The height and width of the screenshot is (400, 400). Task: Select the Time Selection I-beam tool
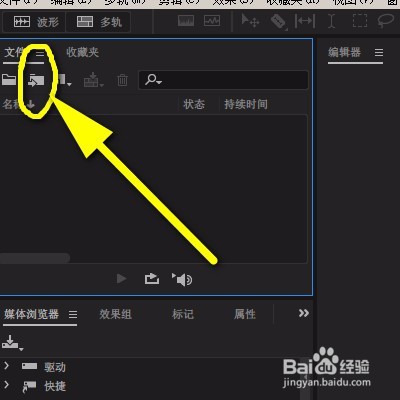(331, 21)
